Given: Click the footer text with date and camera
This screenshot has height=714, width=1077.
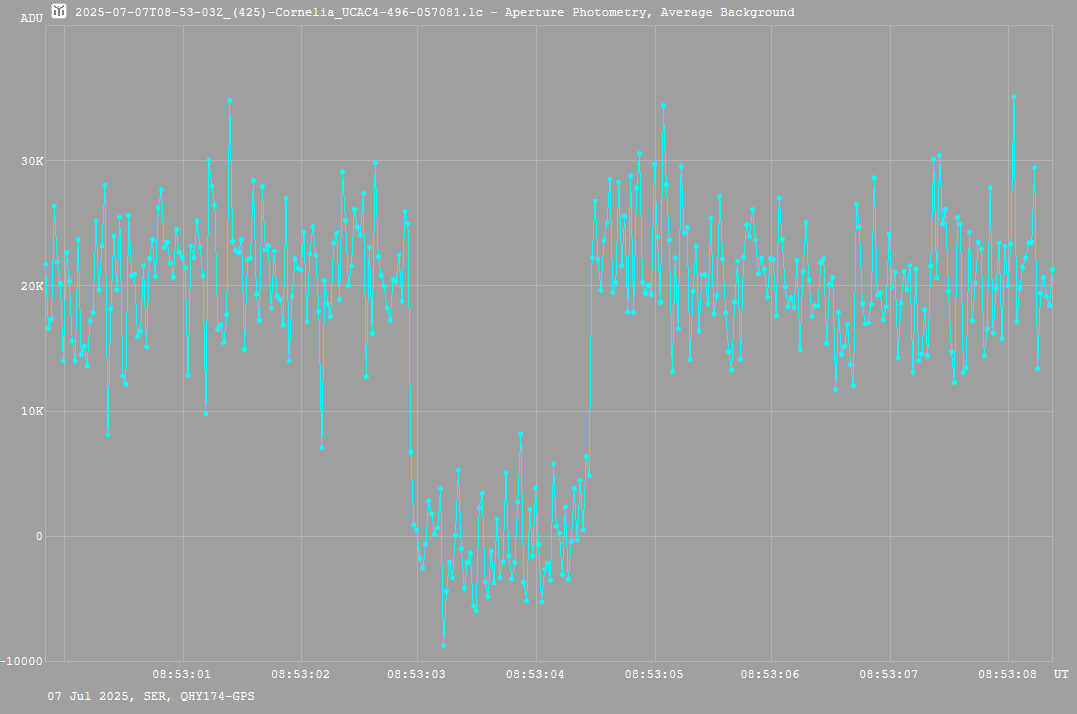Looking at the screenshot, I should click(x=150, y=695).
